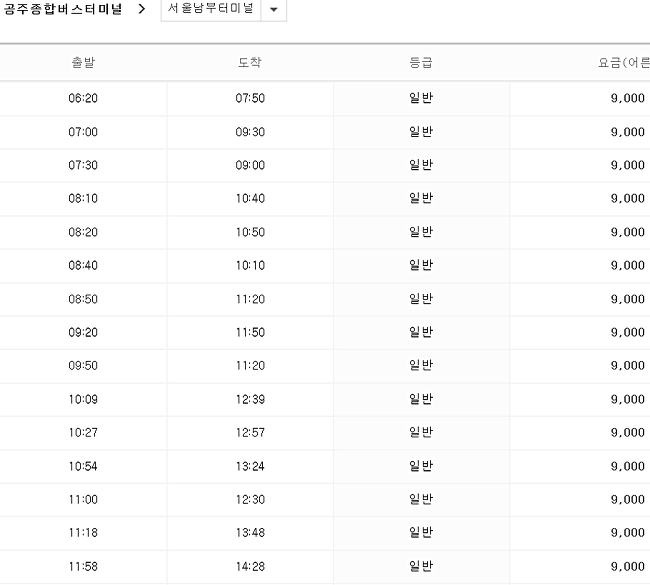Viewport: 650px width, 585px height.
Task: Select the 10:27 departure time
Action: [83, 432]
